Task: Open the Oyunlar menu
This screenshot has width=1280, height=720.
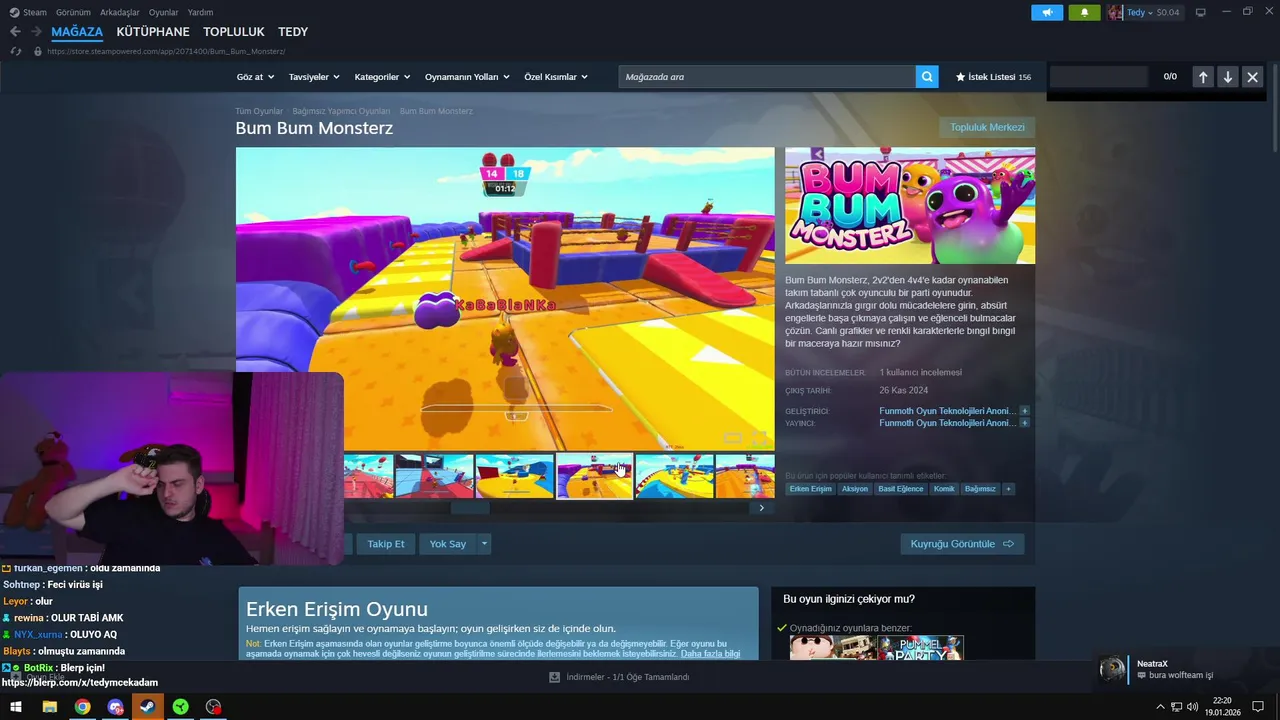Action: [163, 12]
